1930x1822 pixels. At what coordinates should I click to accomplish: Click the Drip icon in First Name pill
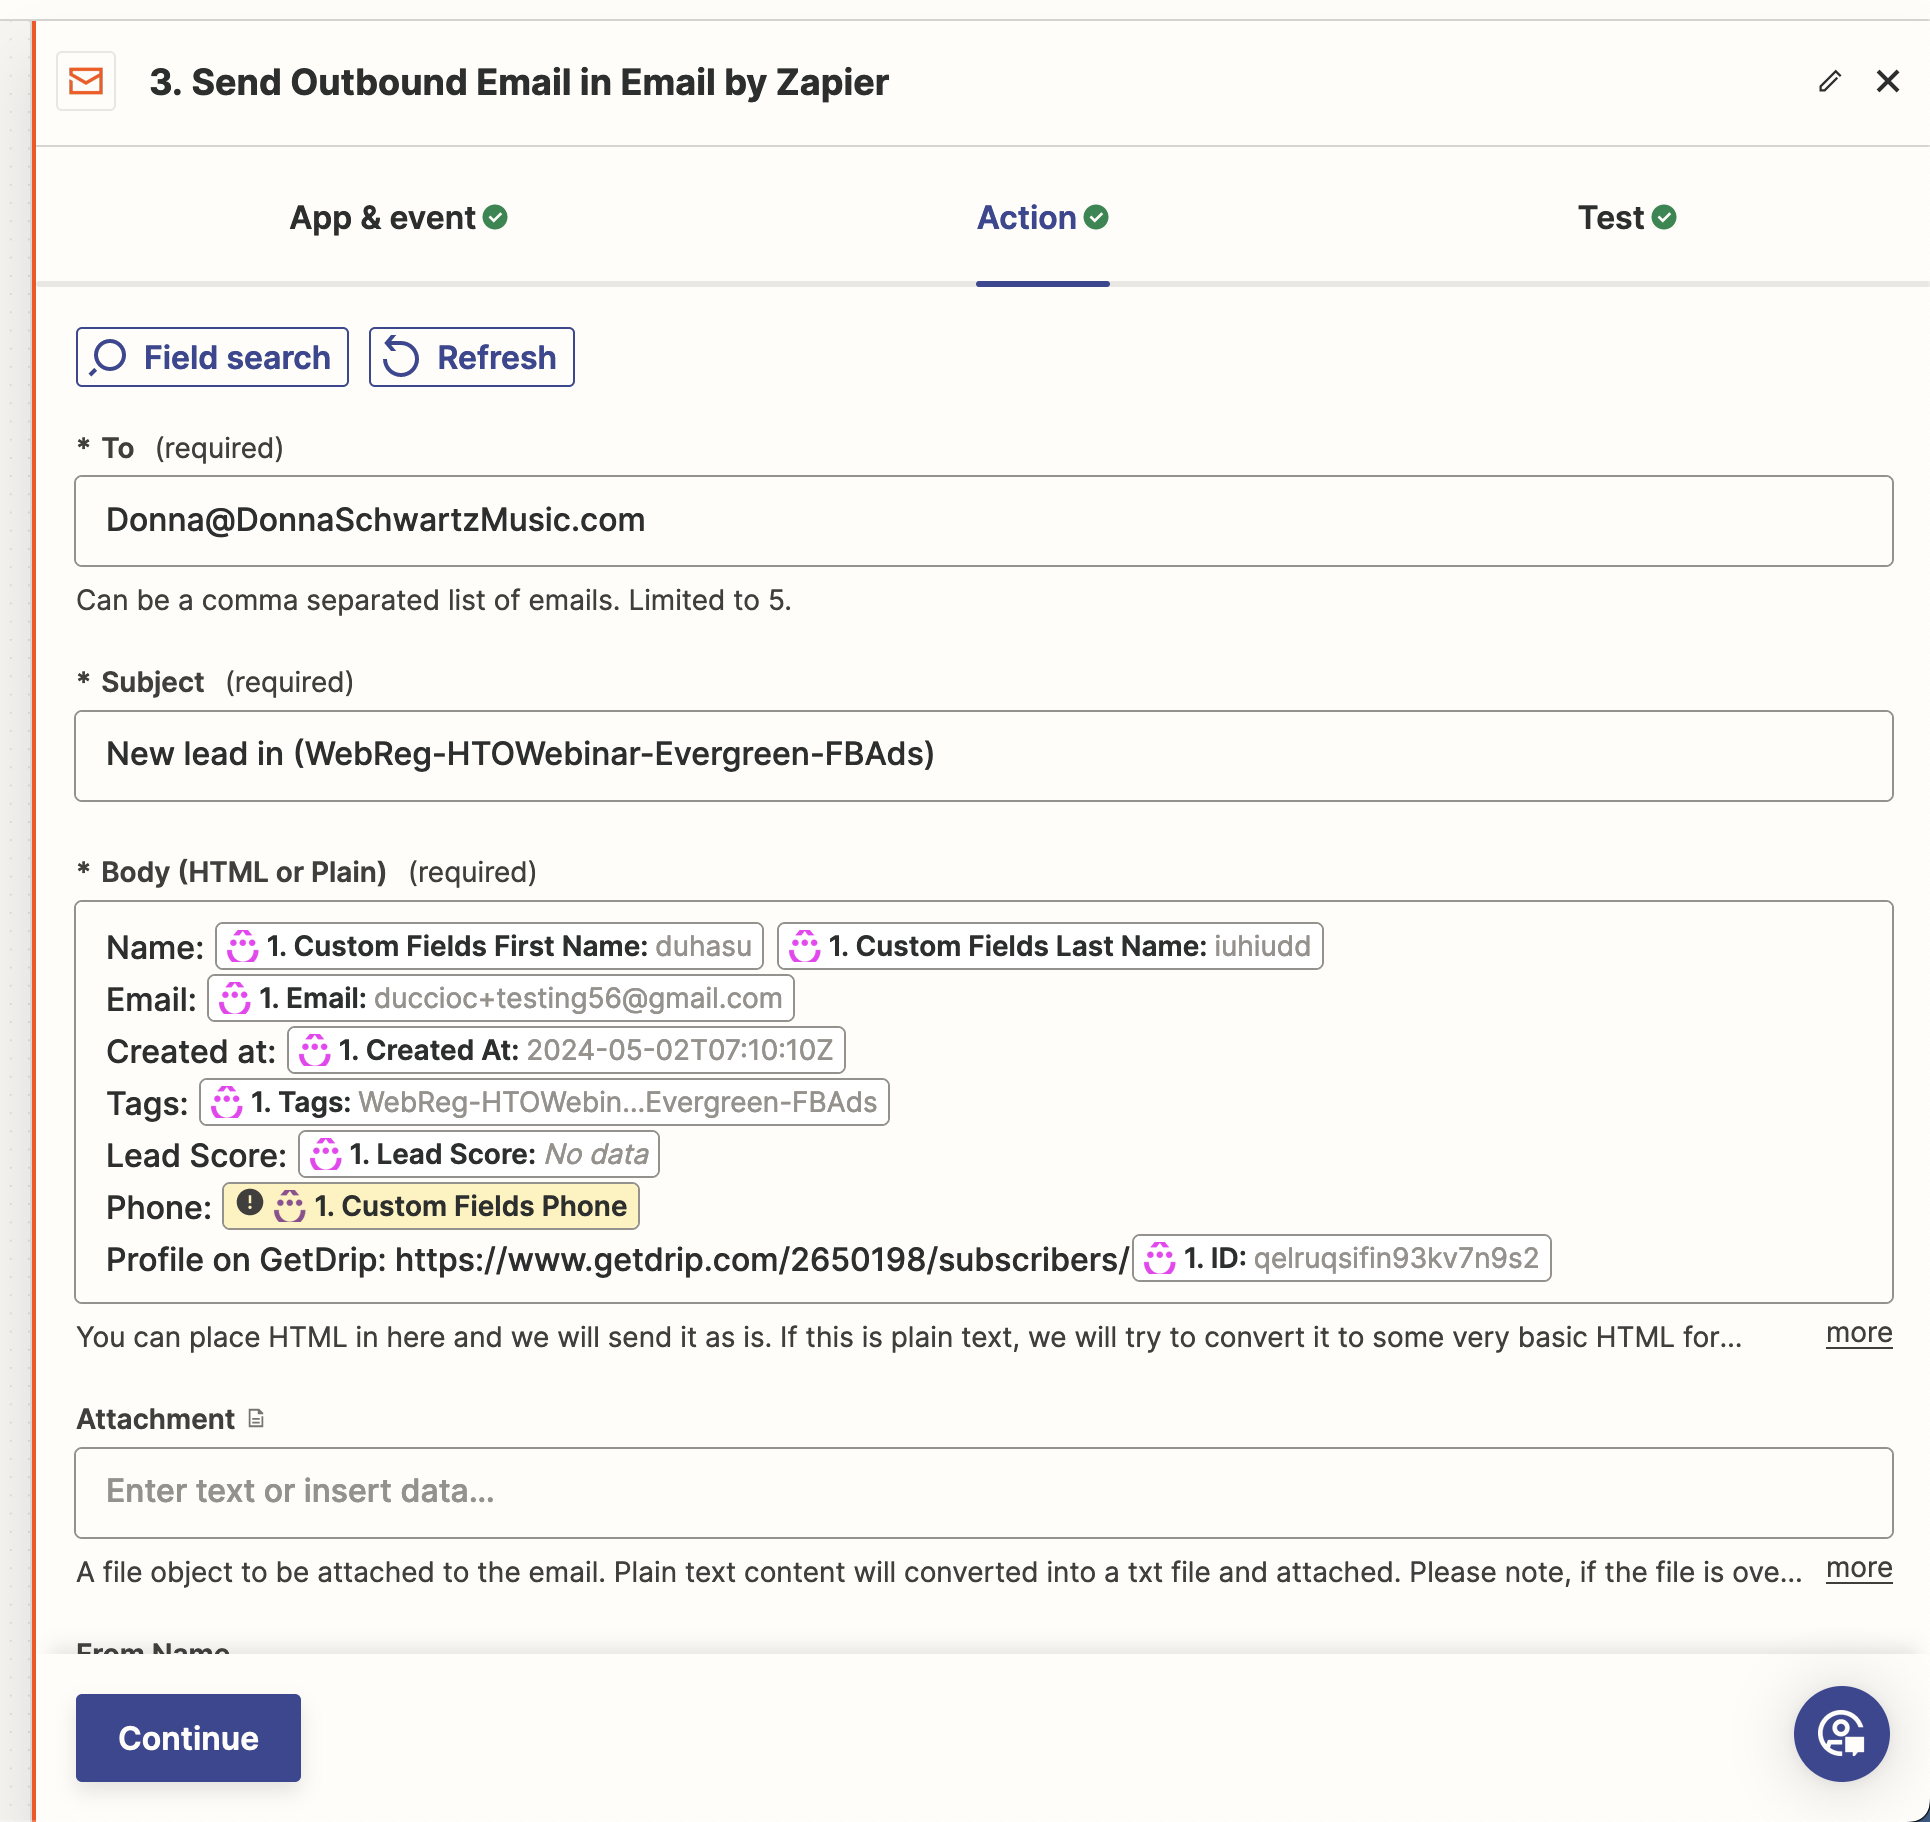[243, 946]
